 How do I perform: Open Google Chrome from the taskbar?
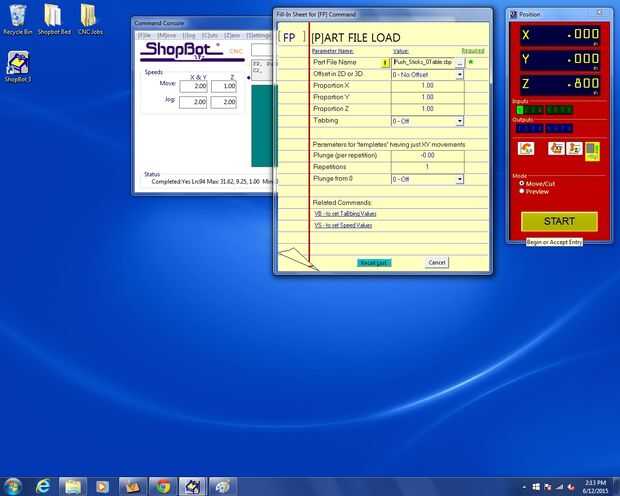[x=163, y=486]
